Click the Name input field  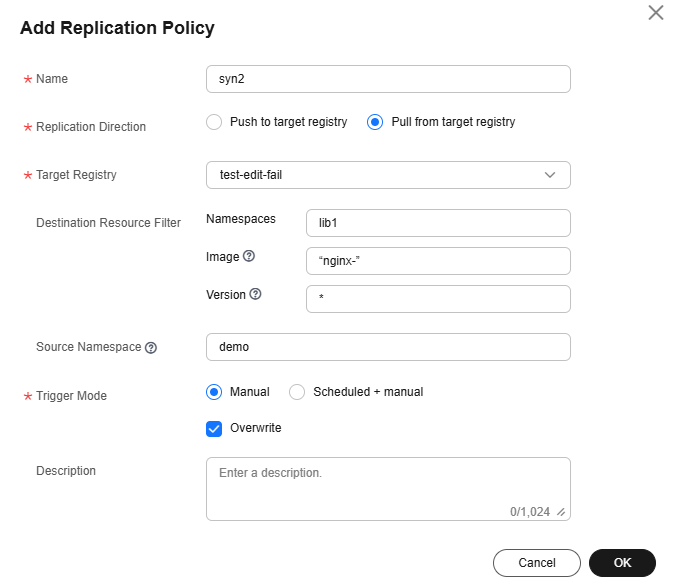[x=387, y=79]
